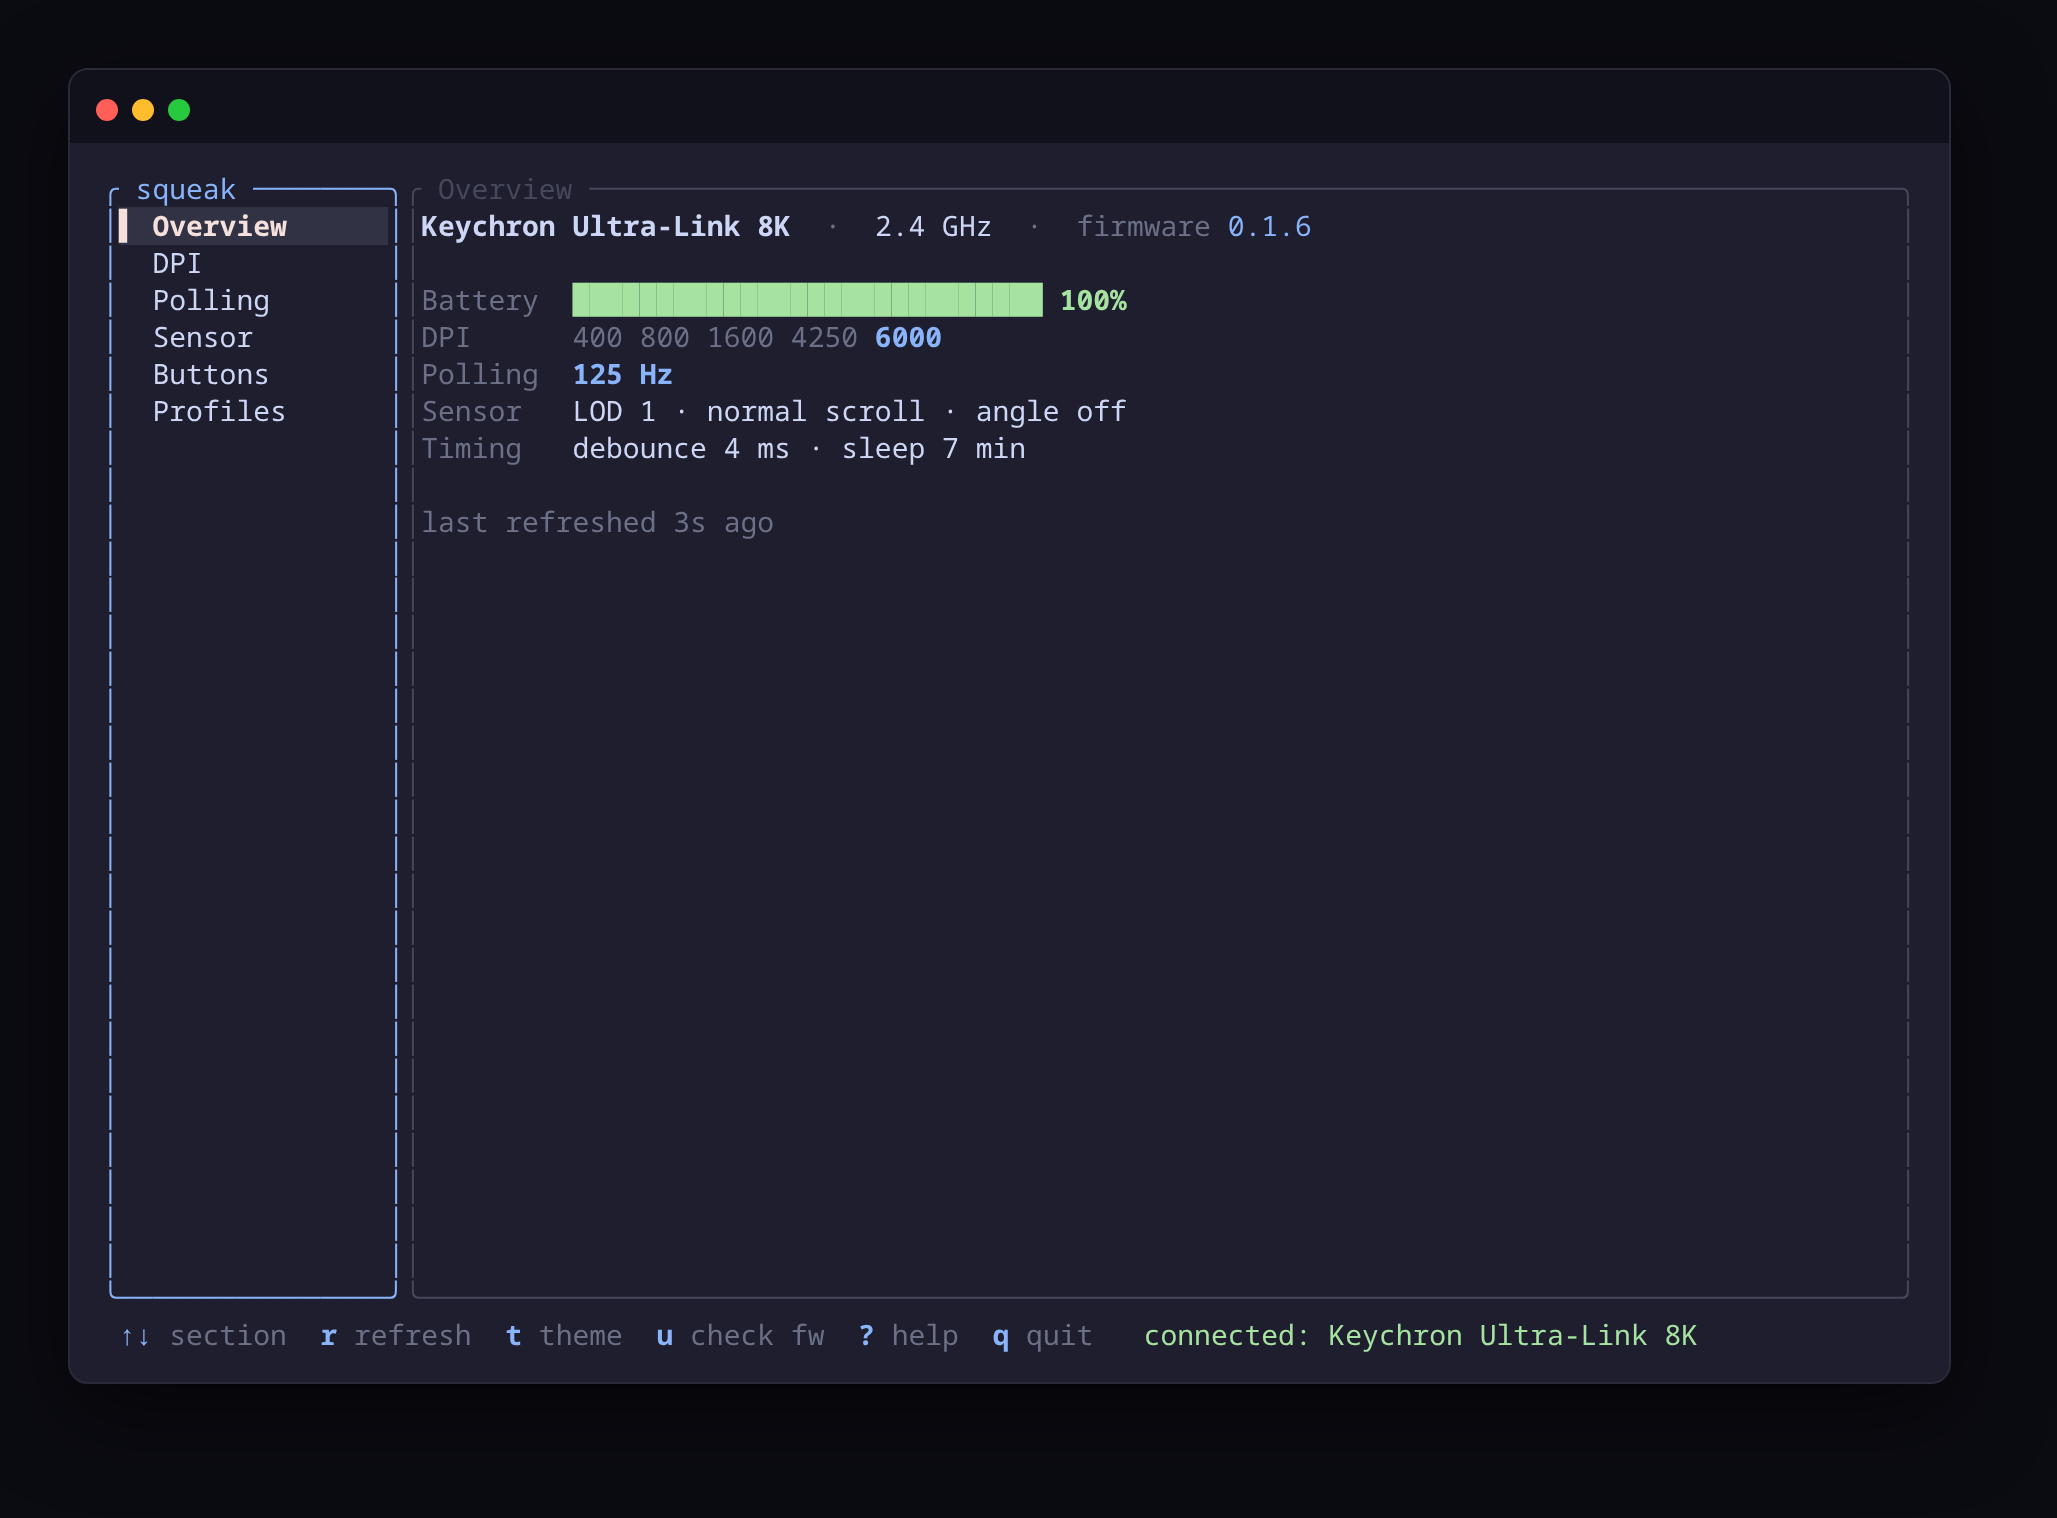Click the 'LOD 1' sensor value
2057x1518 pixels.
(x=614, y=411)
